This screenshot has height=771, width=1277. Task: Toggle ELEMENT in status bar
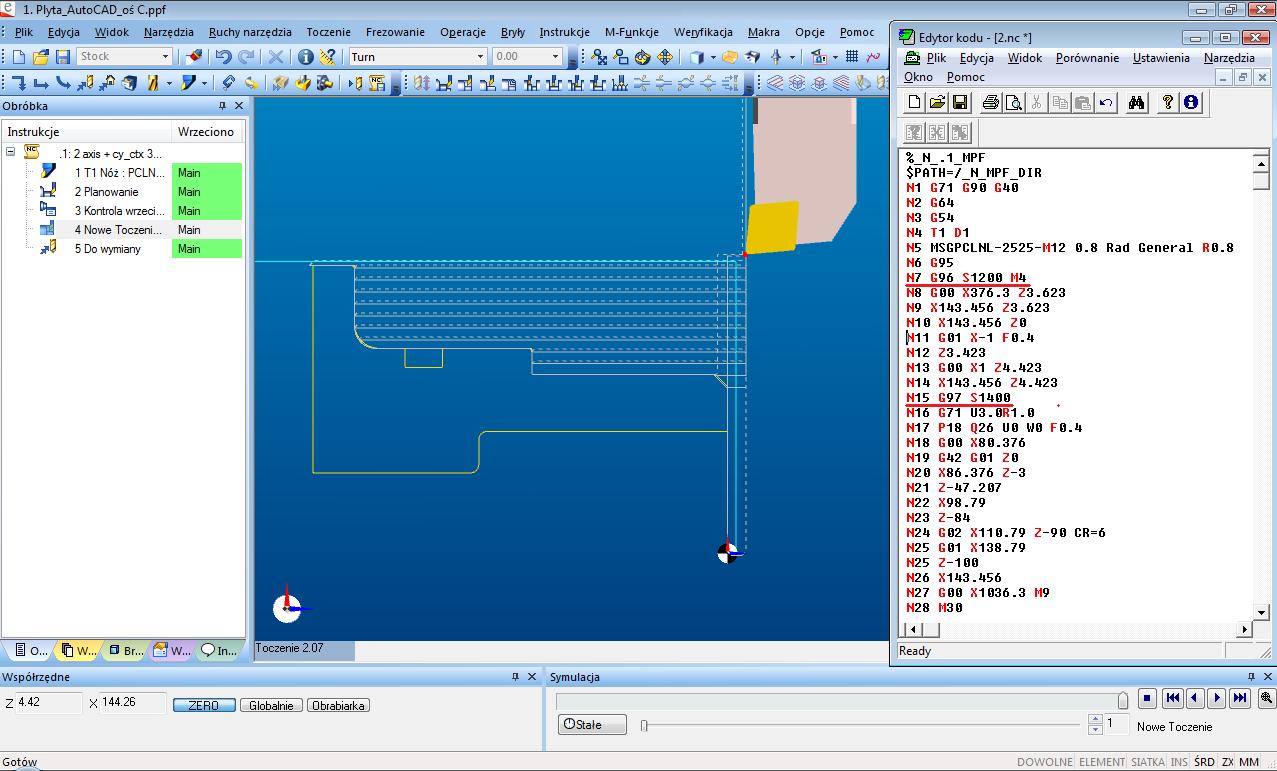coord(1101,762)
